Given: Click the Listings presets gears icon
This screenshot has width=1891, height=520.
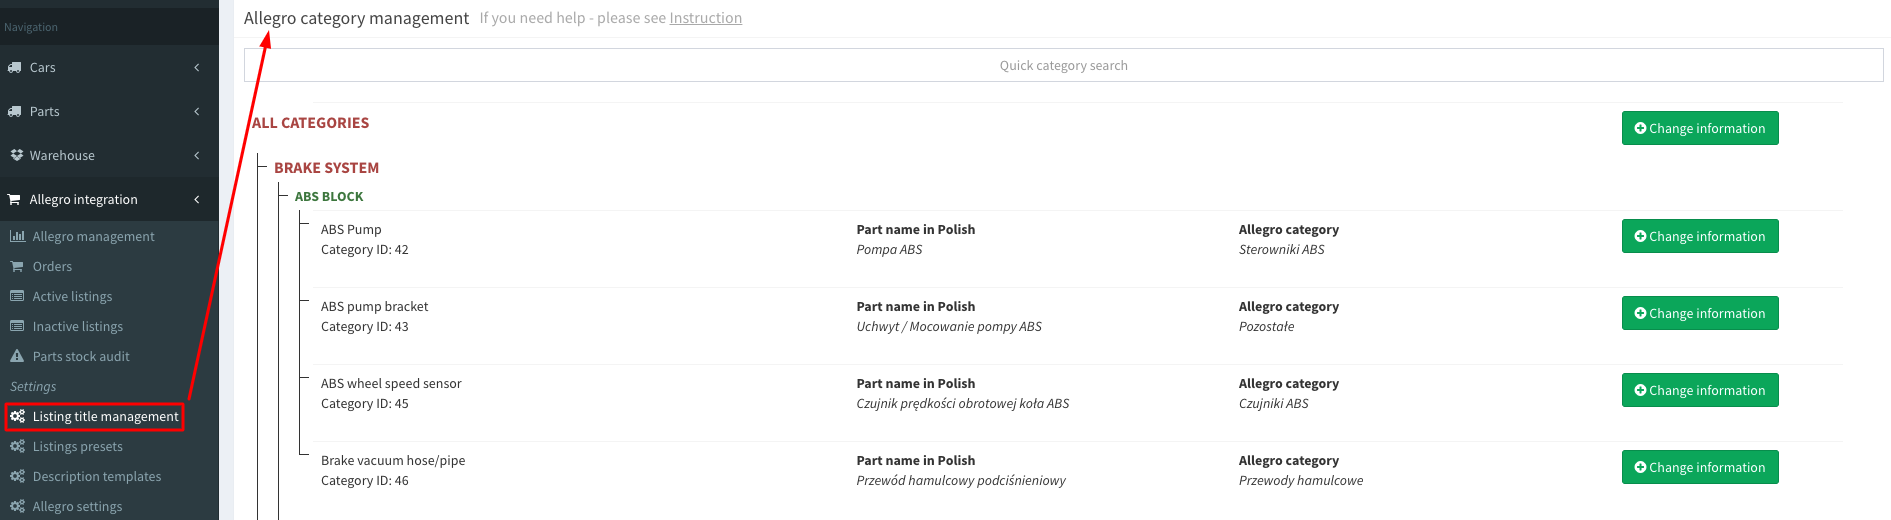Looking at the screenshot, I should tap(17, 447).
